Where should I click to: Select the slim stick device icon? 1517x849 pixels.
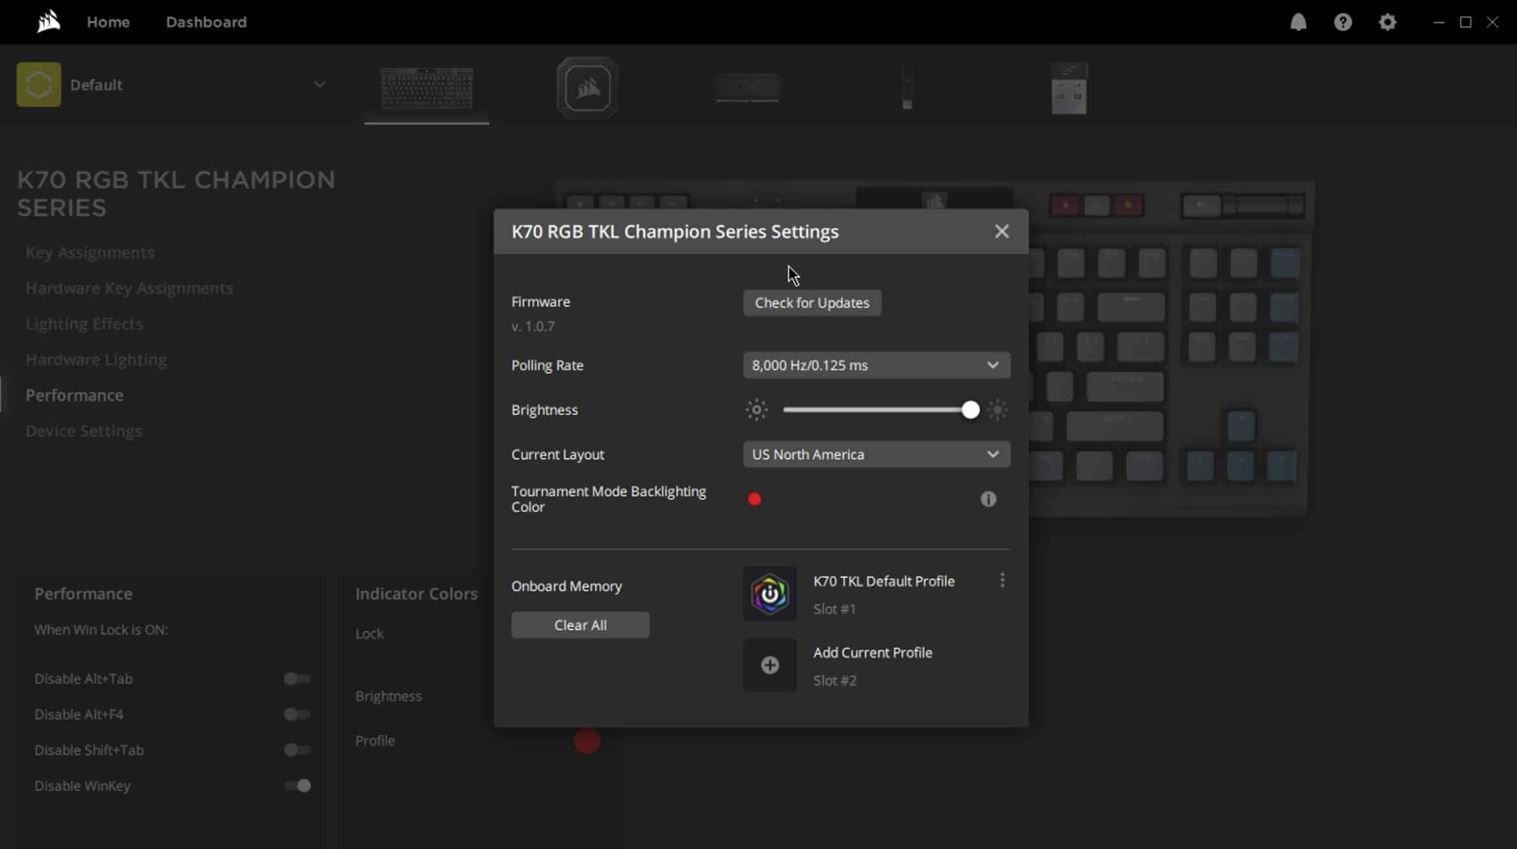[x=907, y=88]
